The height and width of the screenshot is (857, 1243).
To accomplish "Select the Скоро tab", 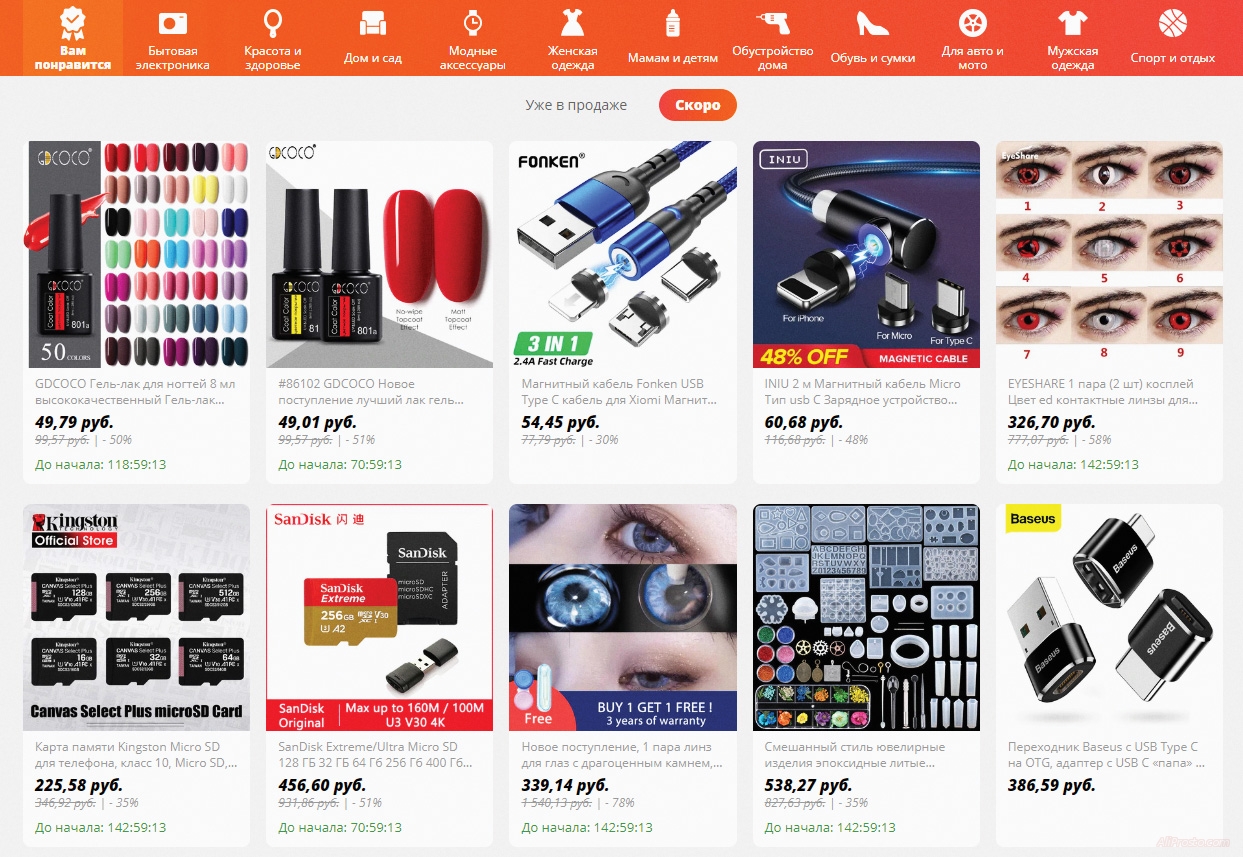I will click(x=697, y=105).
